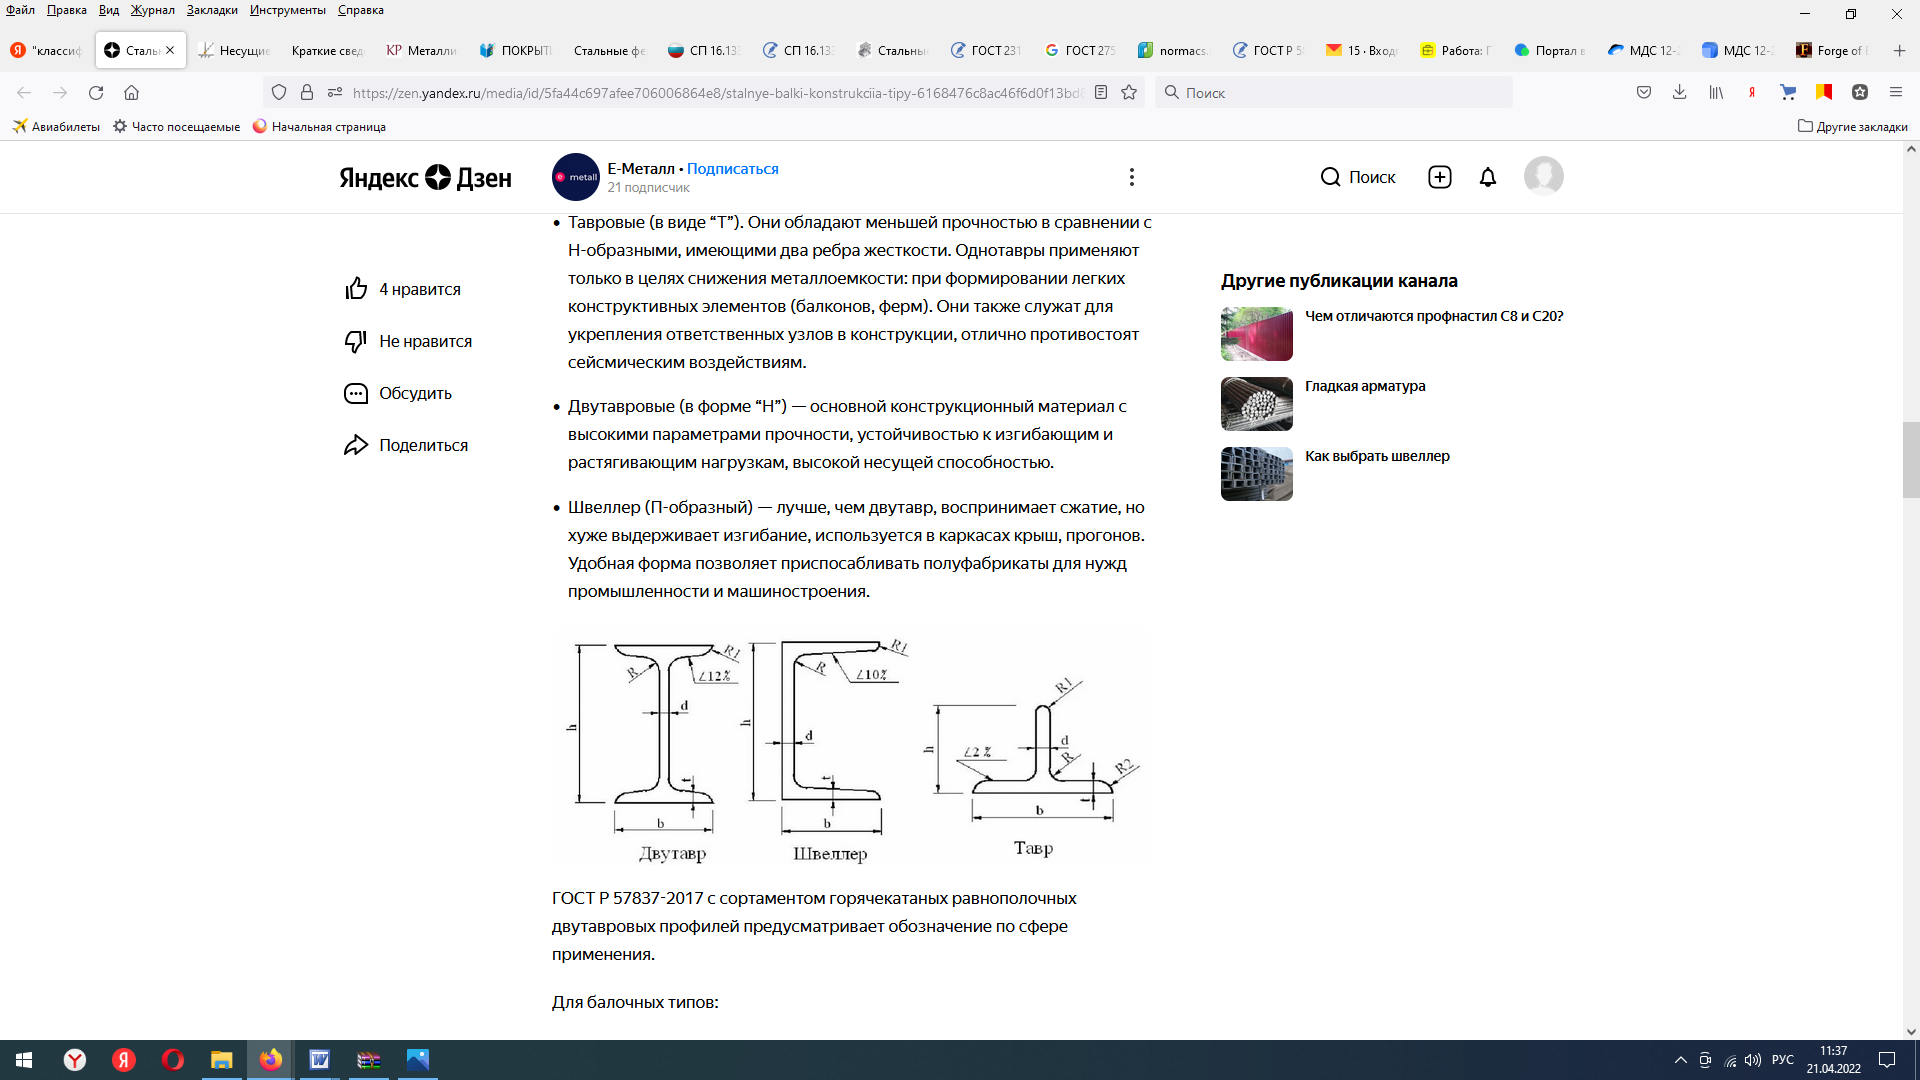Focus the Поиск search box
This screenshot has width=1920, height=1080.
[1334, 92]
